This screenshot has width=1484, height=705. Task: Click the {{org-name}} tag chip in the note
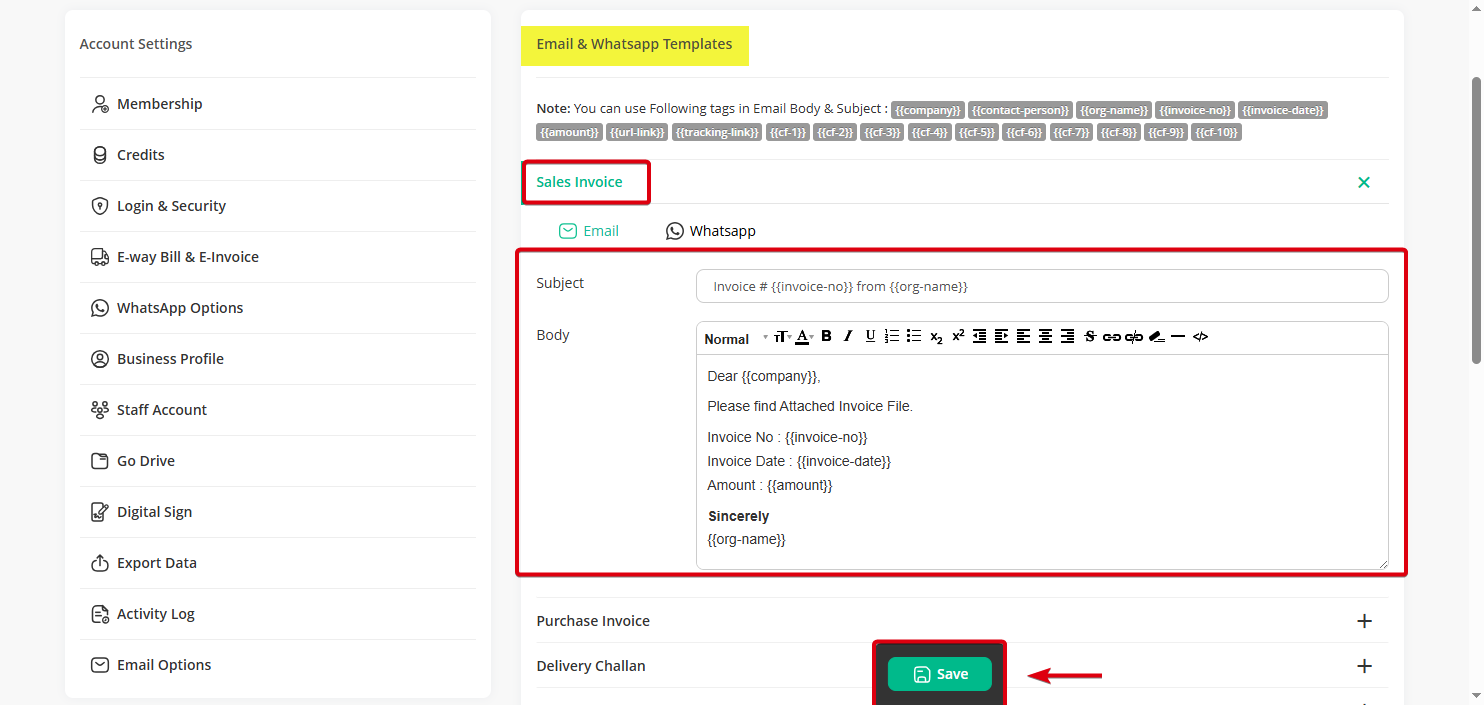[1114, 110]
